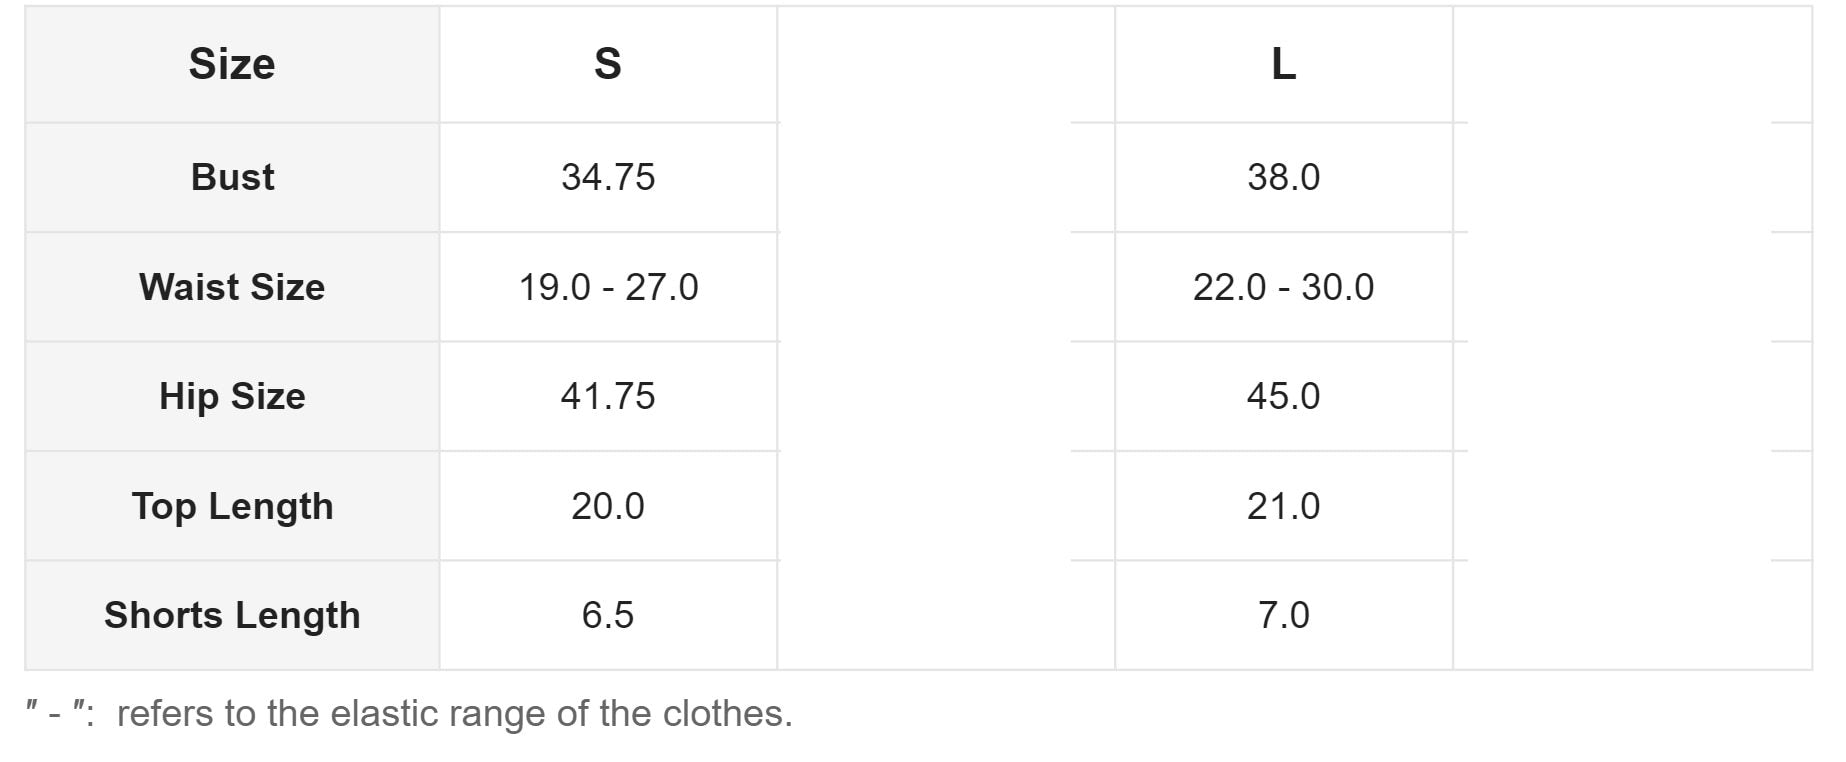Image resolution: width=1846 pixels, height=762 pixels.
Task: Click the Top Length row label
Action: [x=232, y=506]
